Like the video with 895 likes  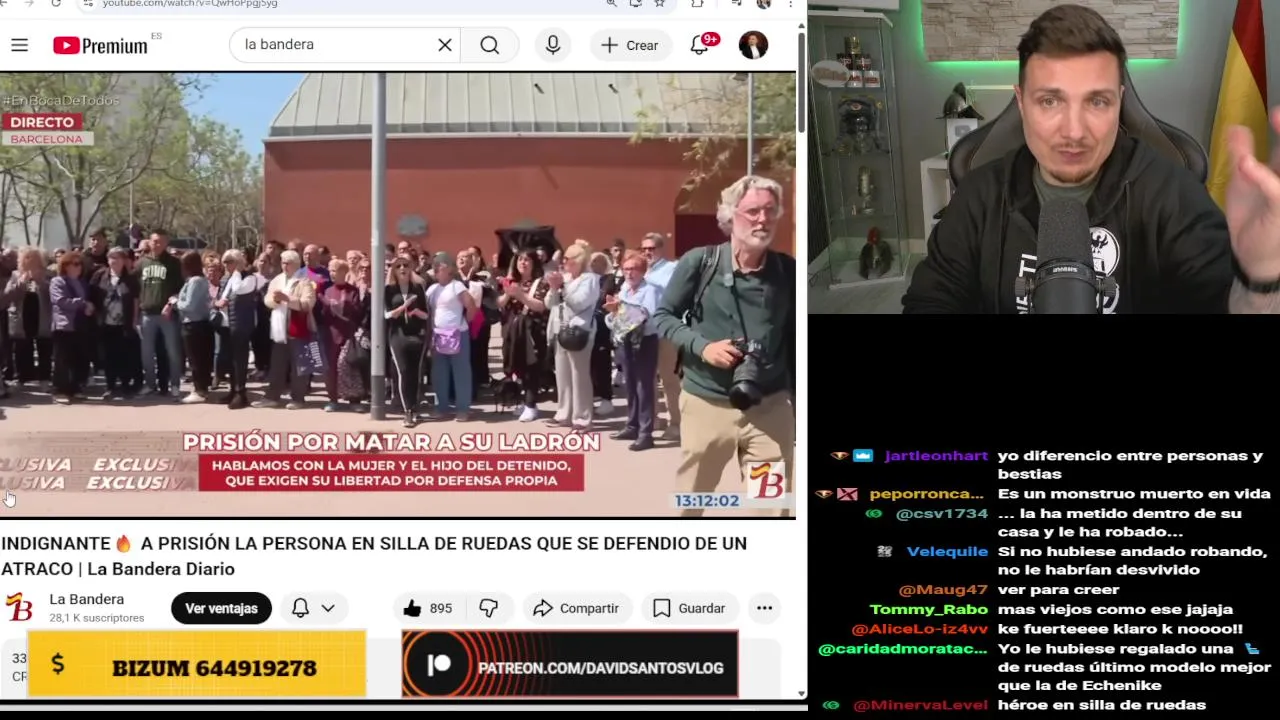[428, 608]
